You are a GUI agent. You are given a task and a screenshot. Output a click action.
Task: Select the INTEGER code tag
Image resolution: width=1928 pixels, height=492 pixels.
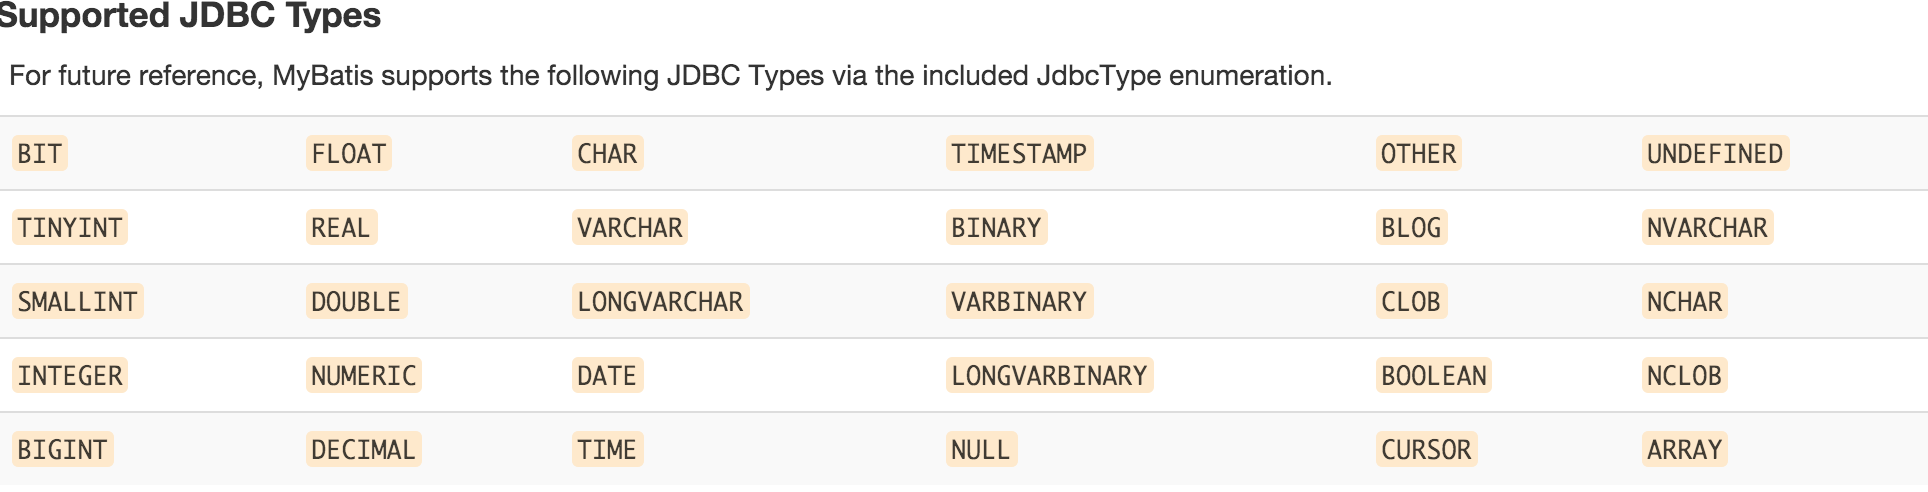[70, 376]
